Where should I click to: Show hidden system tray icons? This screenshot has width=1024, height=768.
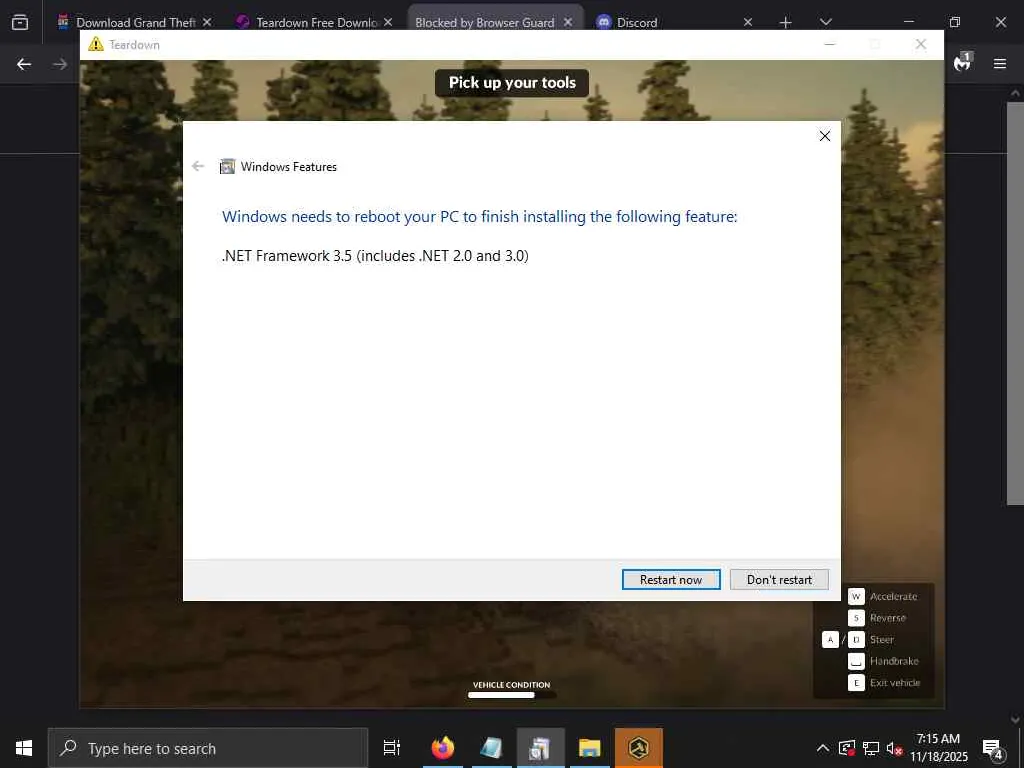(823, 748)
